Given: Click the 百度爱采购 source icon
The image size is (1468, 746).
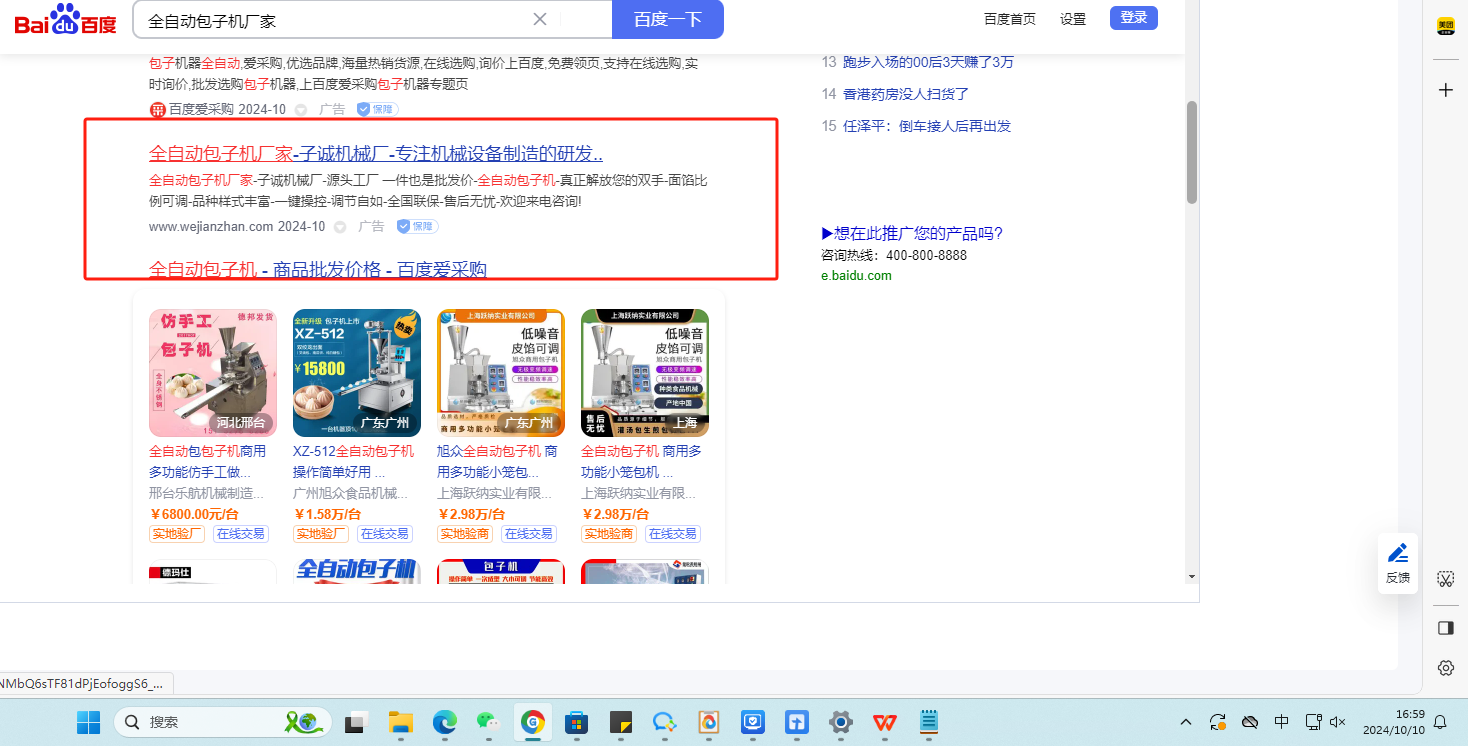Looking at the screenshot, I should pyautogui.click(x=157, y=110).
